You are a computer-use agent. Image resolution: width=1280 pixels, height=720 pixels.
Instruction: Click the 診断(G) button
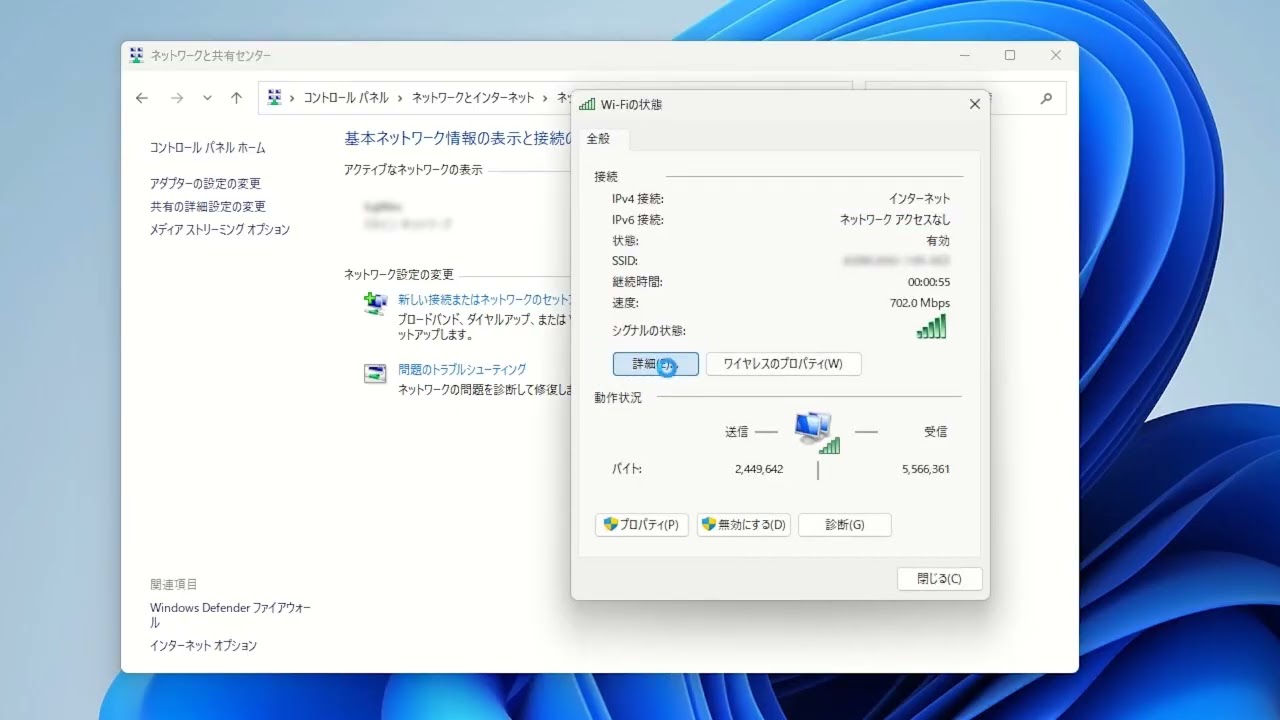tap(844, 525)
